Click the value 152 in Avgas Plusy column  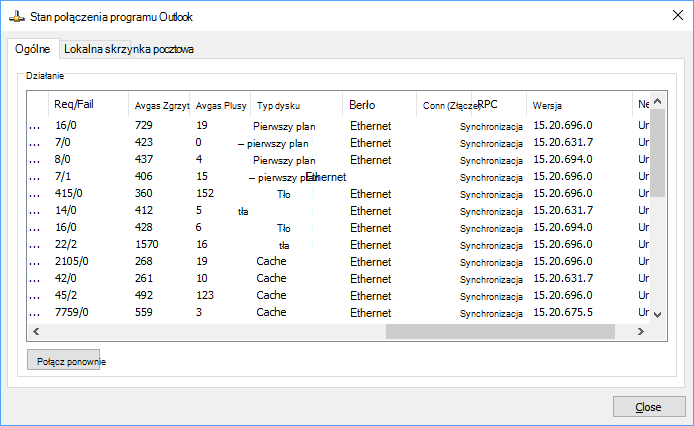tap(205, 194)
